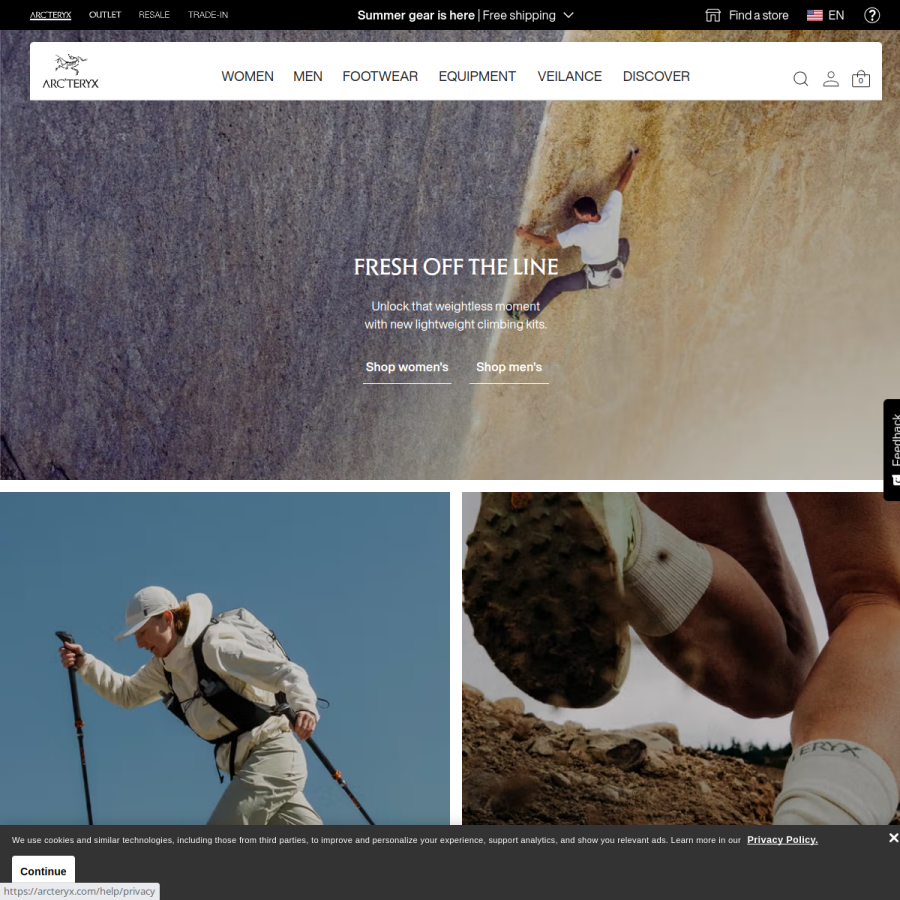Open the Feedback side tab

892,449
